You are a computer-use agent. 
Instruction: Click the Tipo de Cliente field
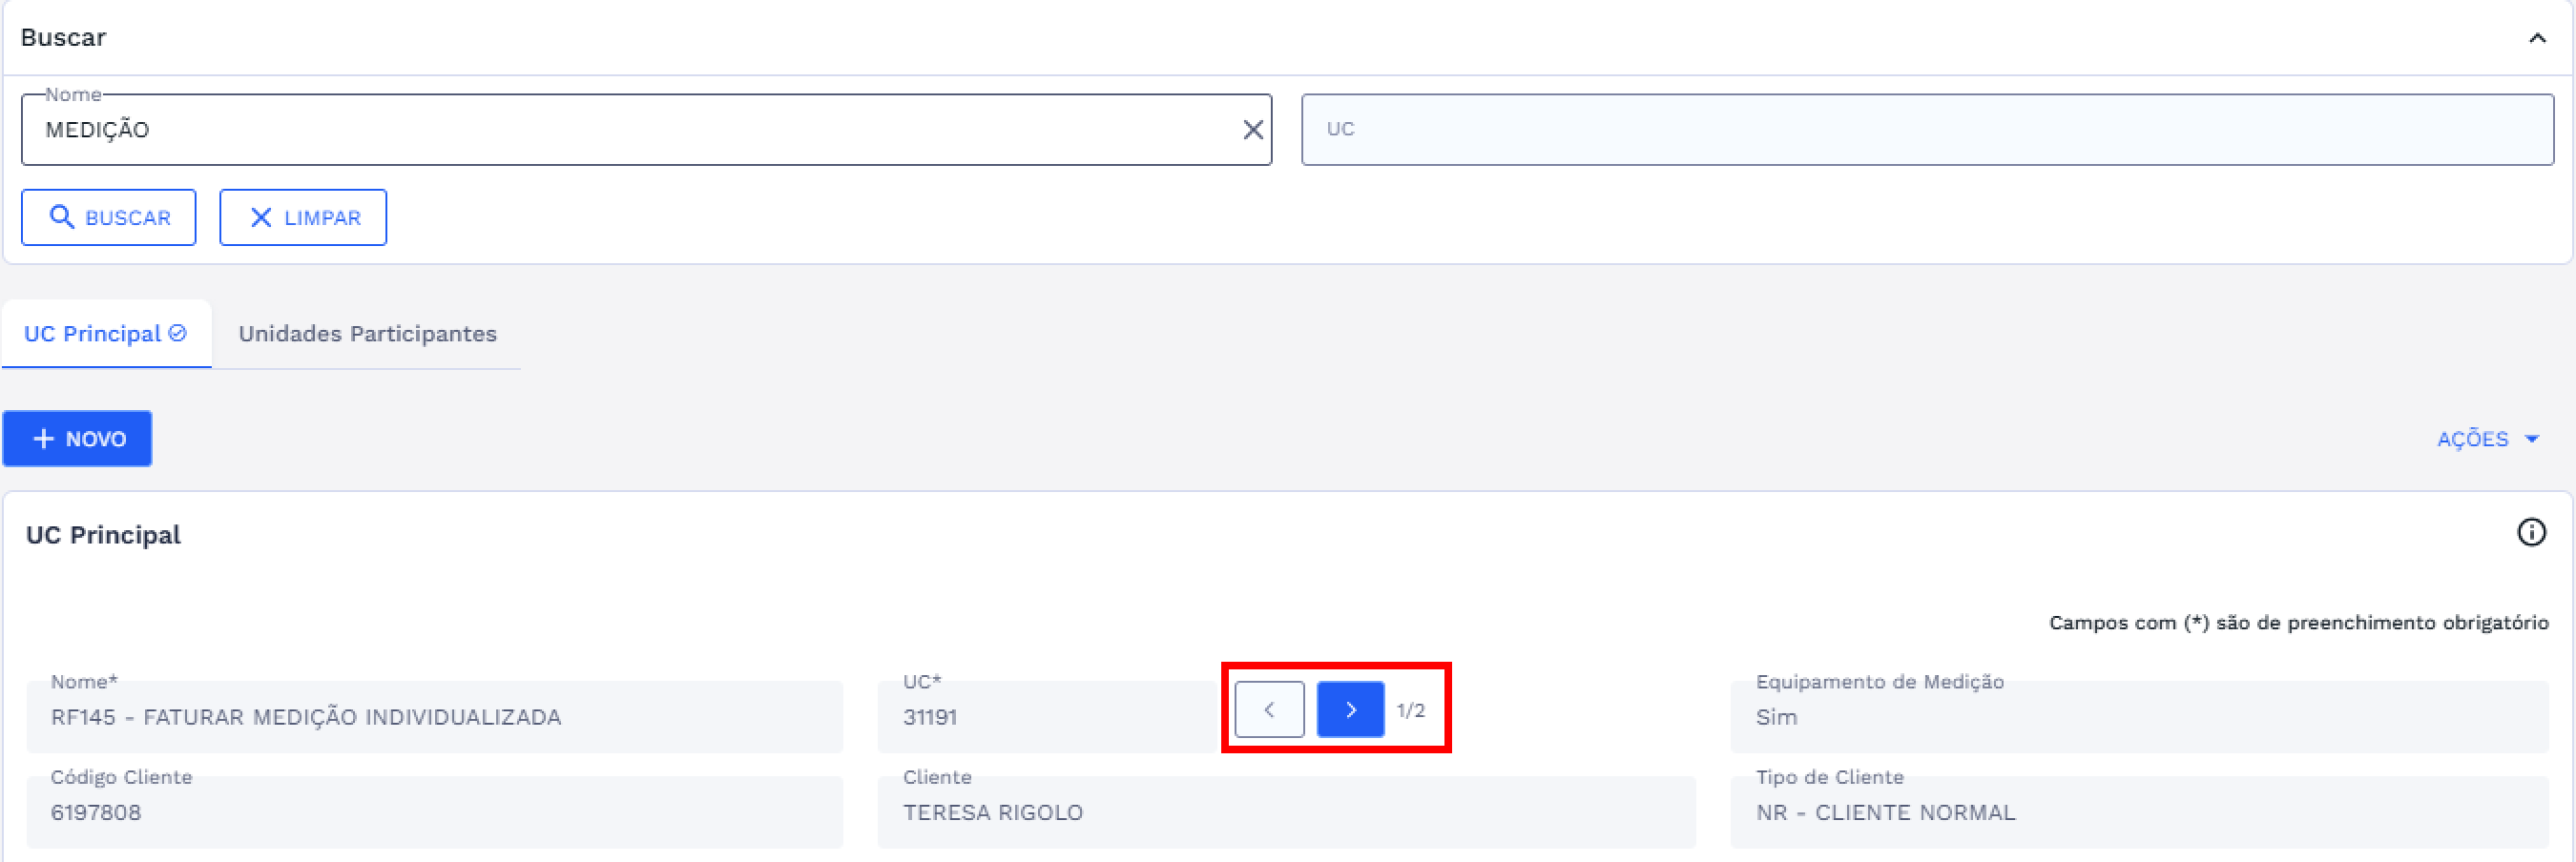[2139, 812]
